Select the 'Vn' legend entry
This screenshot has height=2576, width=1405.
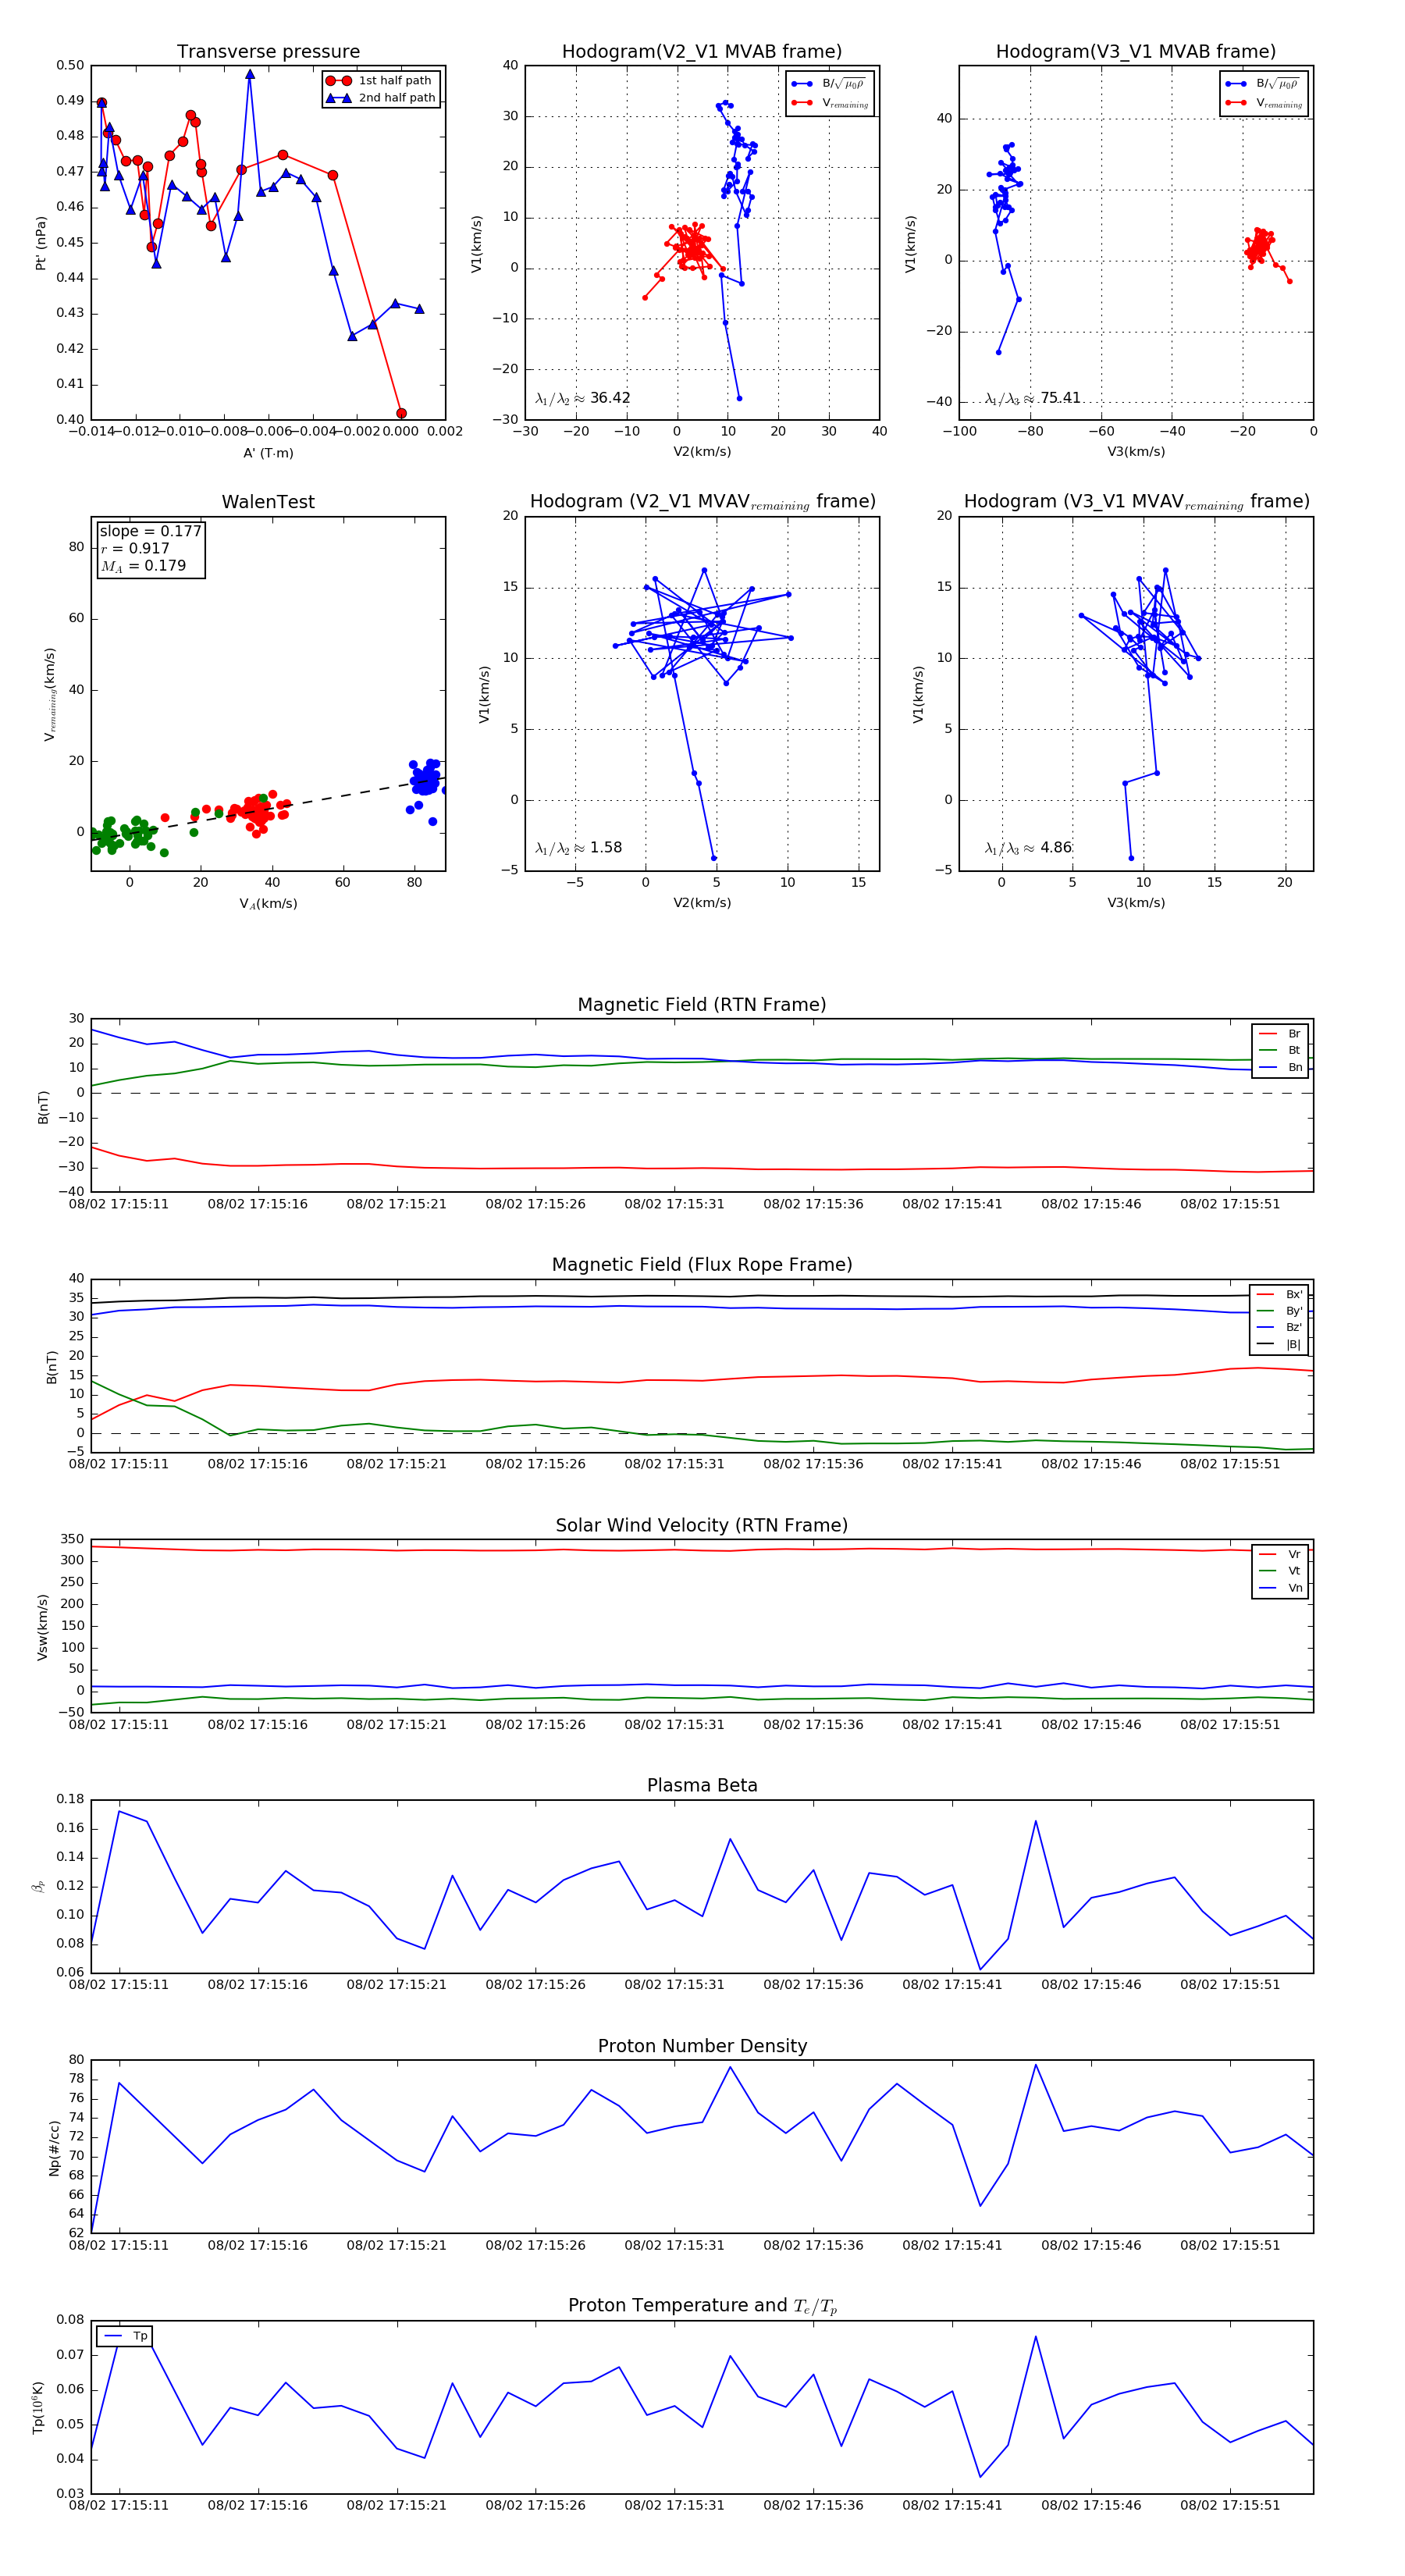pos(1280,1588)
